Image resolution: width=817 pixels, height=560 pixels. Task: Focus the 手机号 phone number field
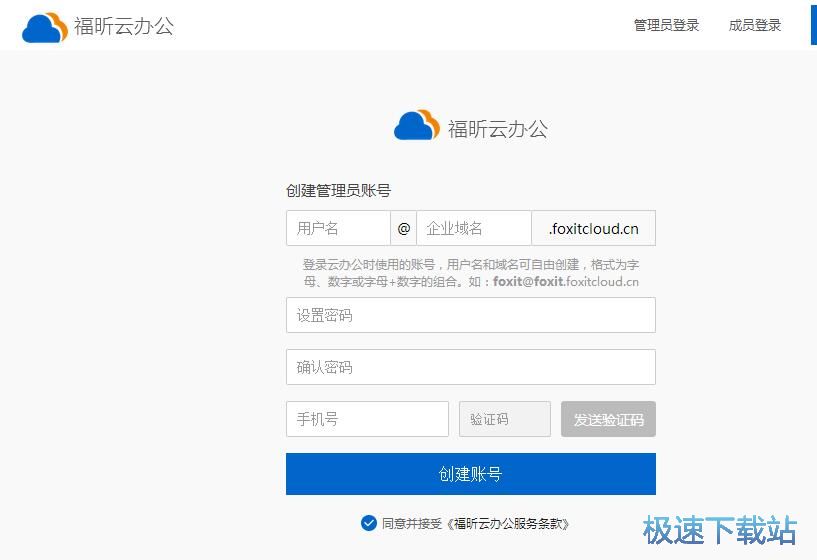(x=367, y=419)
